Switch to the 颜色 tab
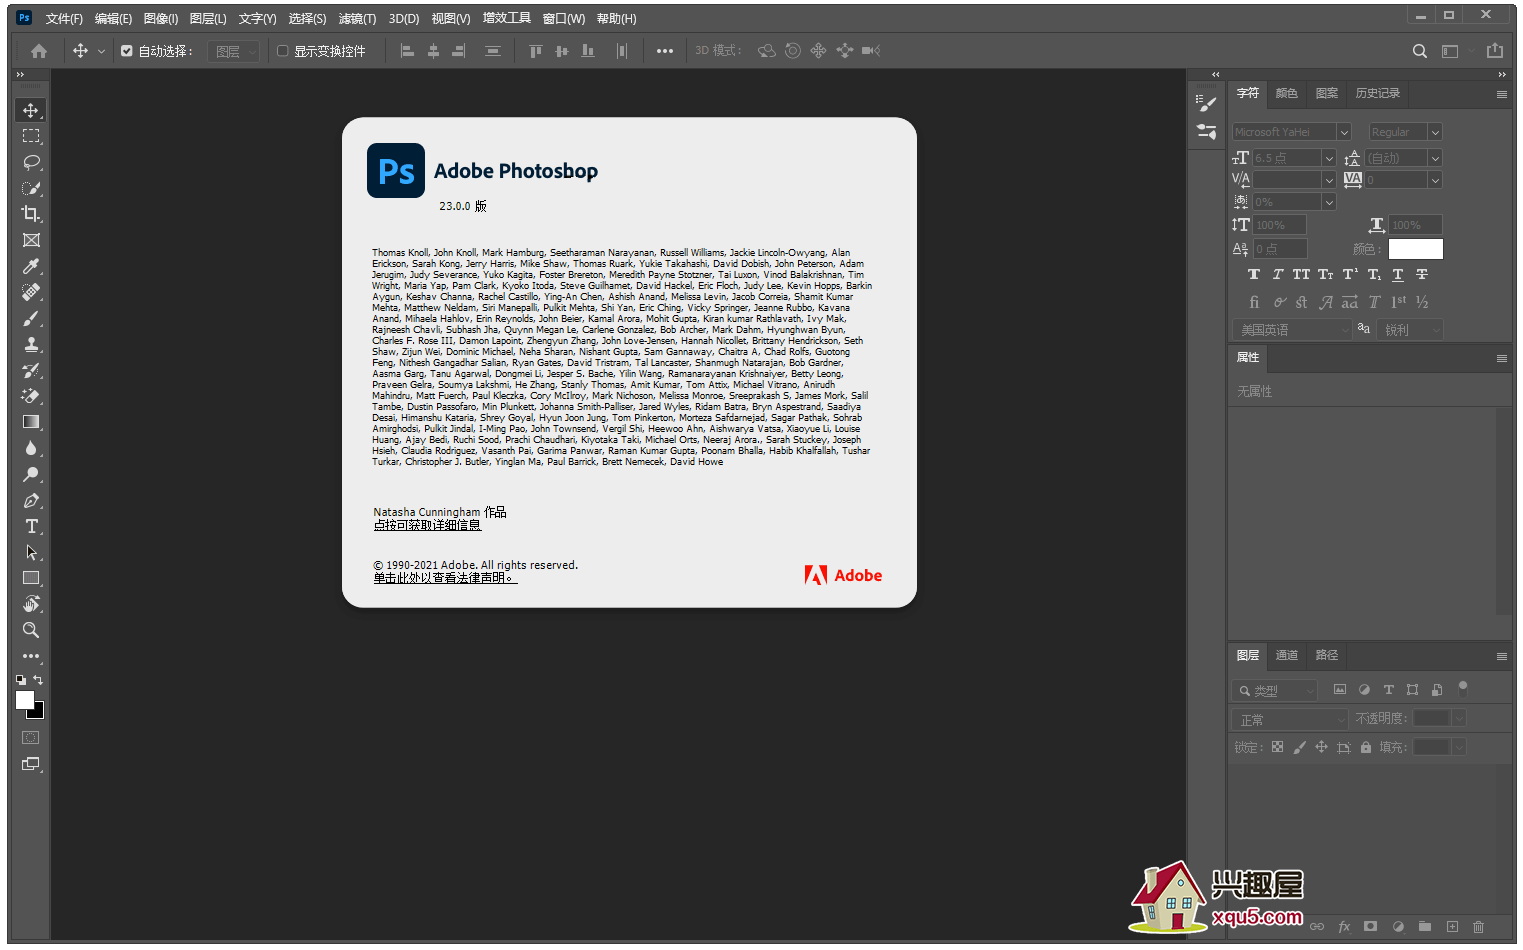The image size is (1523, 950). (1287, 93)
